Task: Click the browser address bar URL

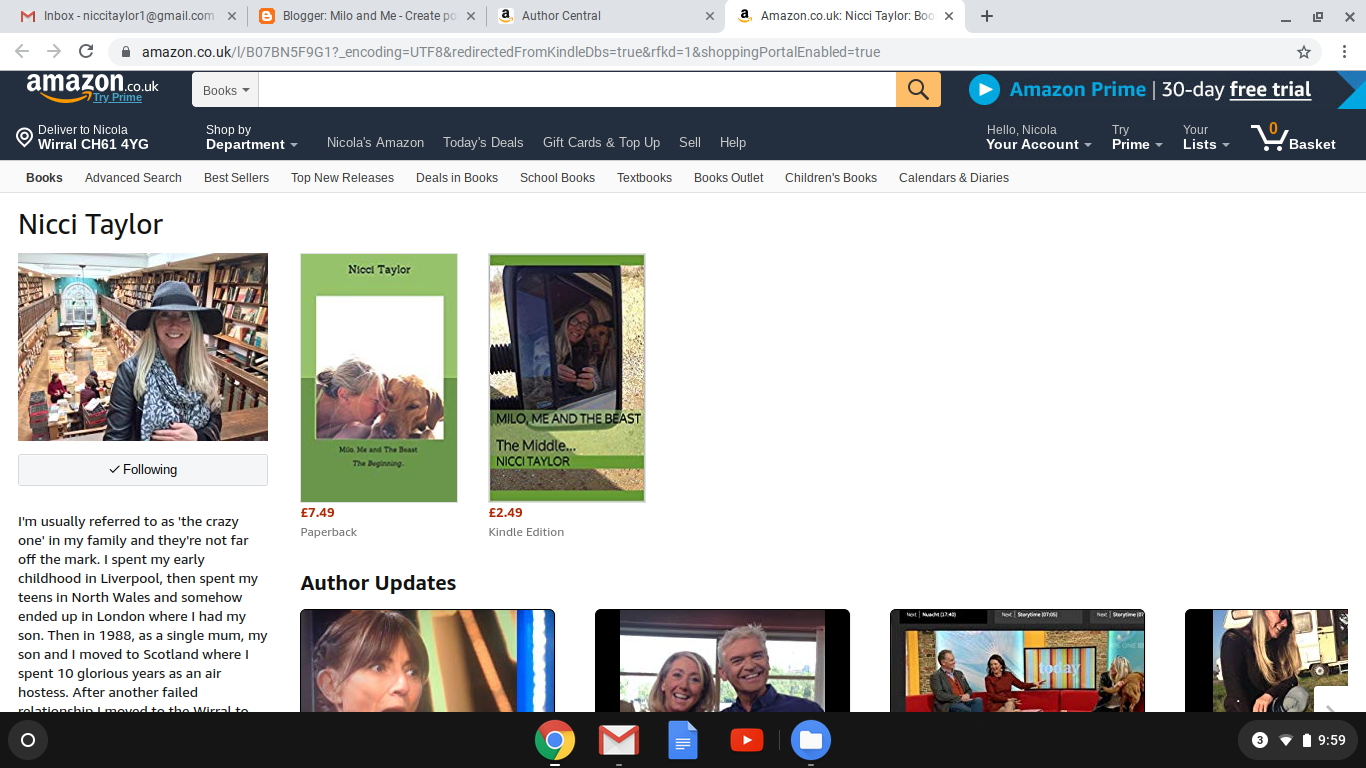Action: 510,52
